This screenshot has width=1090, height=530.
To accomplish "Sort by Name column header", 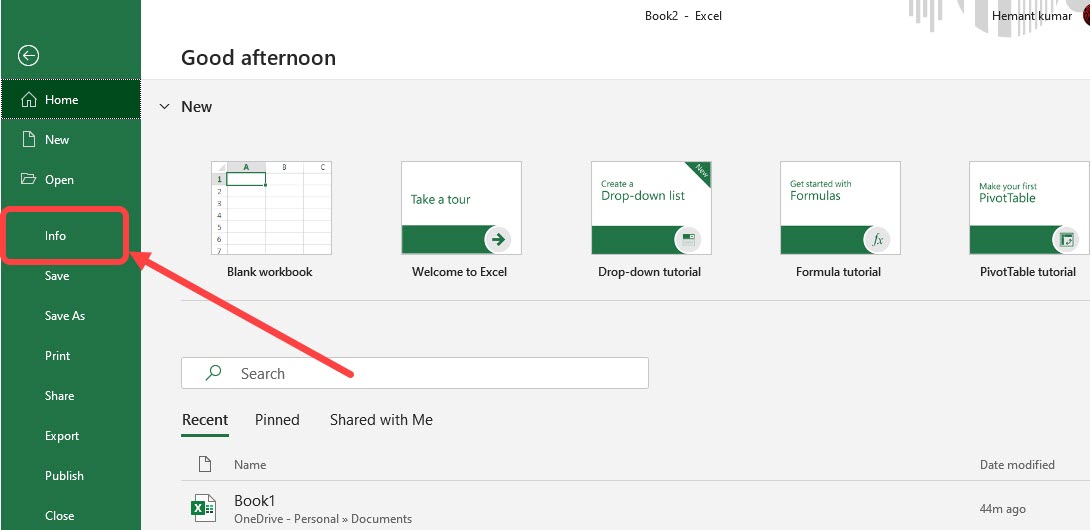I will [250, 465].
